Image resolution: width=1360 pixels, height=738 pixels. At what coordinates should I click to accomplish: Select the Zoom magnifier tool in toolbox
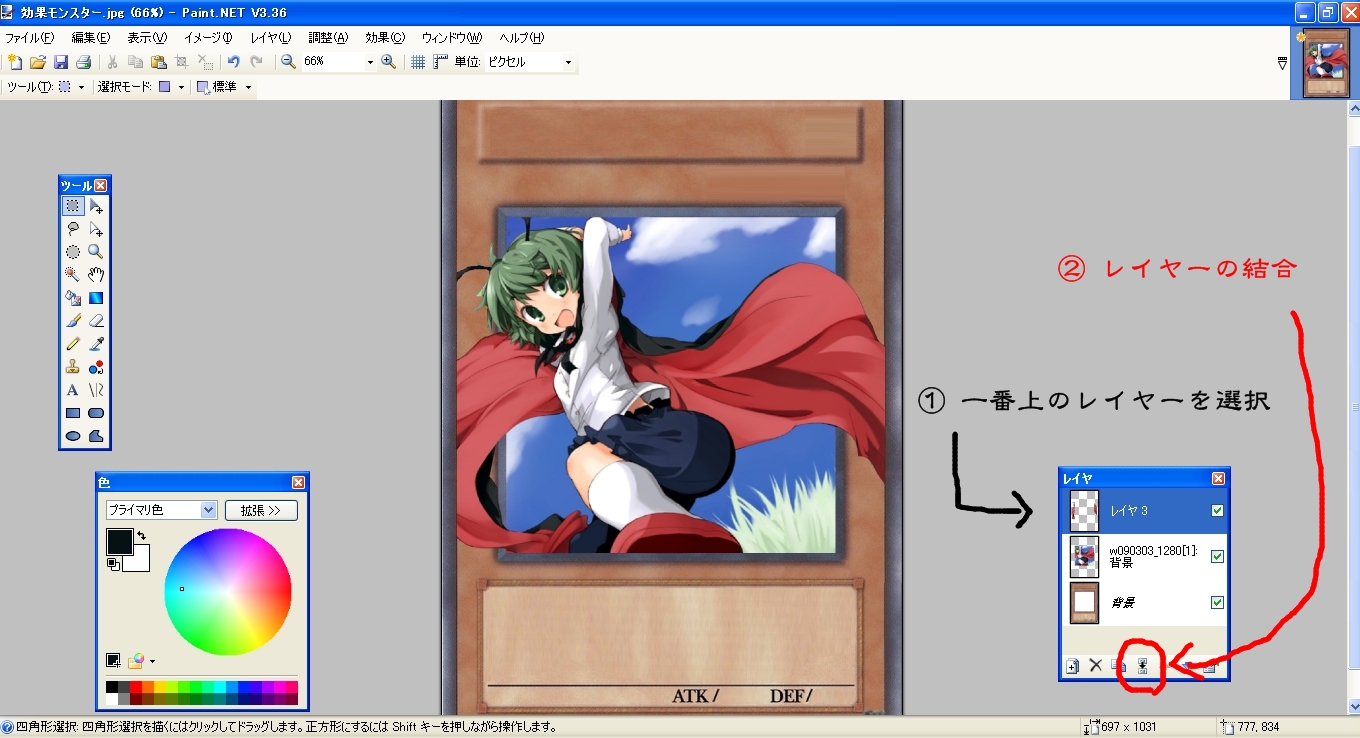(96, 252)
